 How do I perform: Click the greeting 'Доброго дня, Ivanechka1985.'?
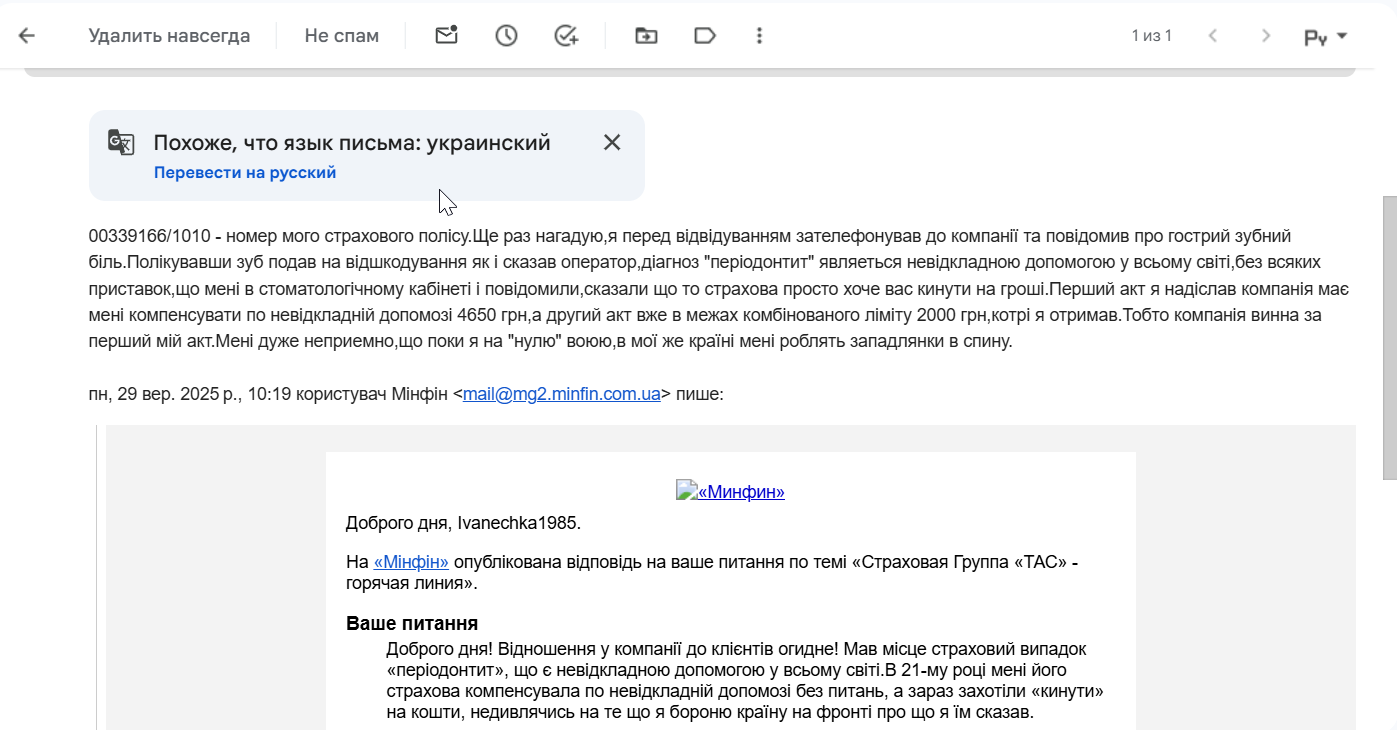(x=463, y=523)
